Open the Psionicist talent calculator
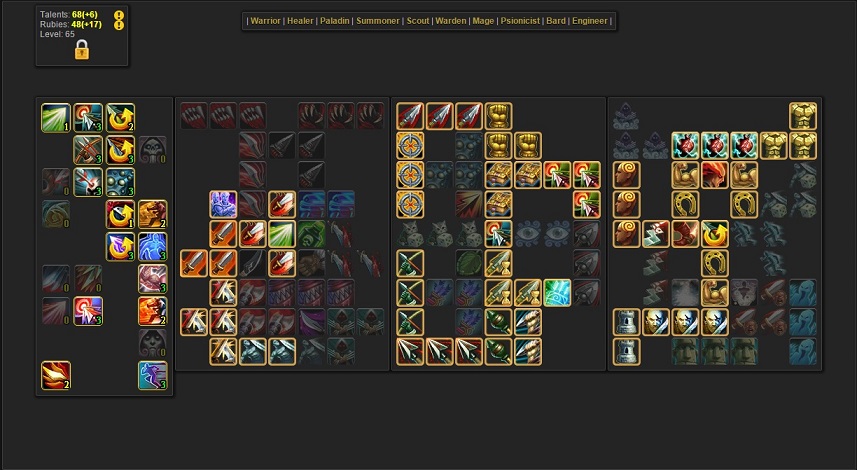 (x=520, y=21)
